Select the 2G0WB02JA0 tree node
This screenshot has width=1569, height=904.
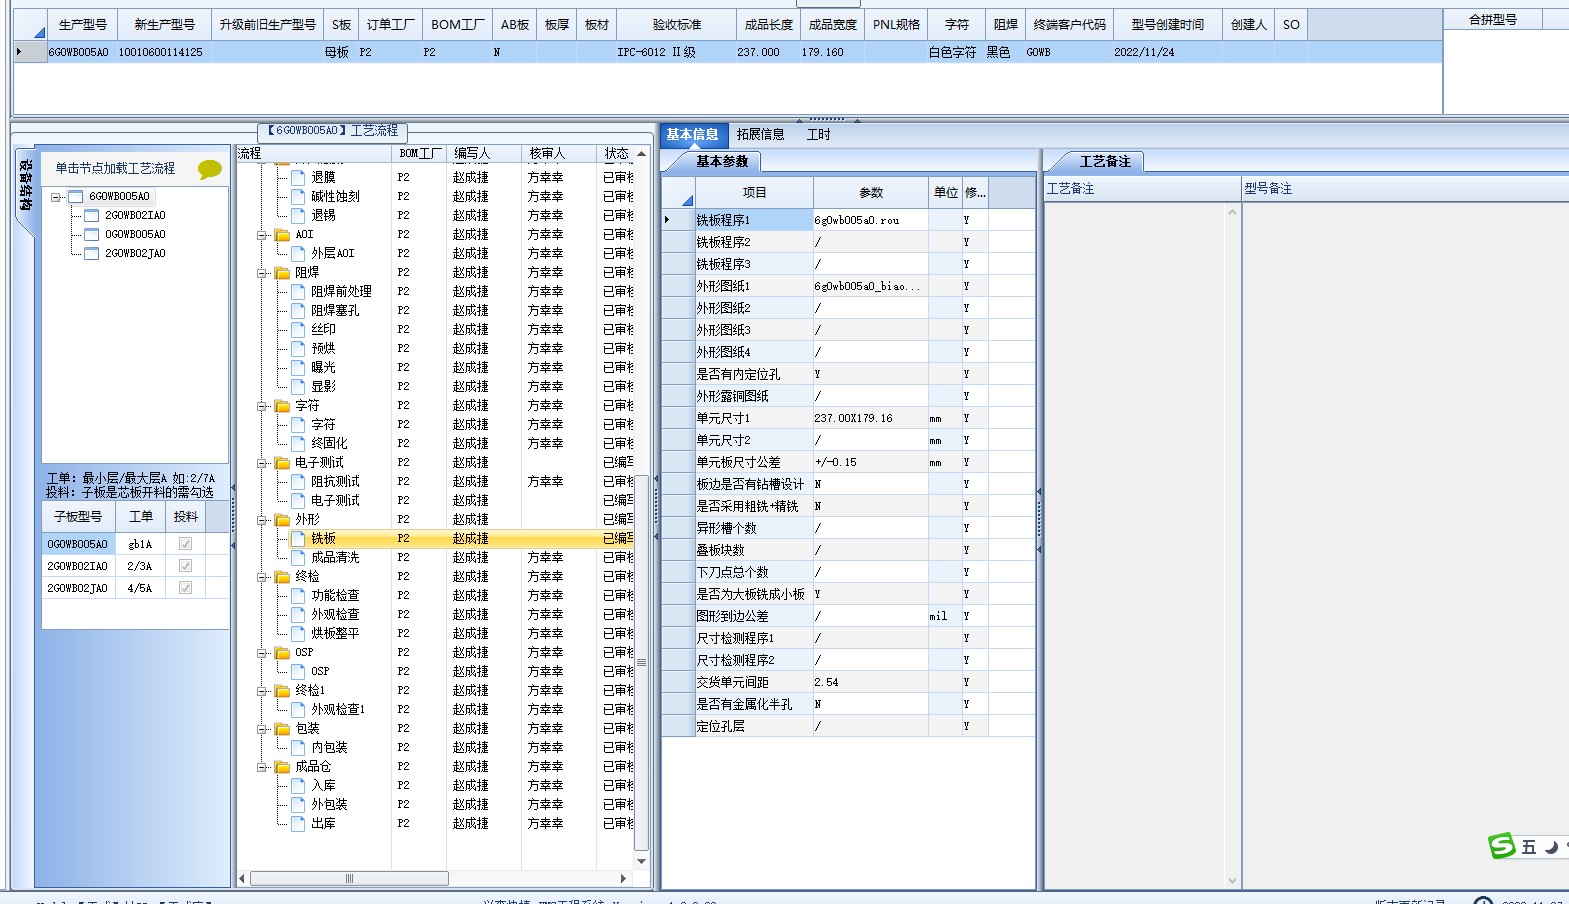pyautogui.click(x=135, y=254)
